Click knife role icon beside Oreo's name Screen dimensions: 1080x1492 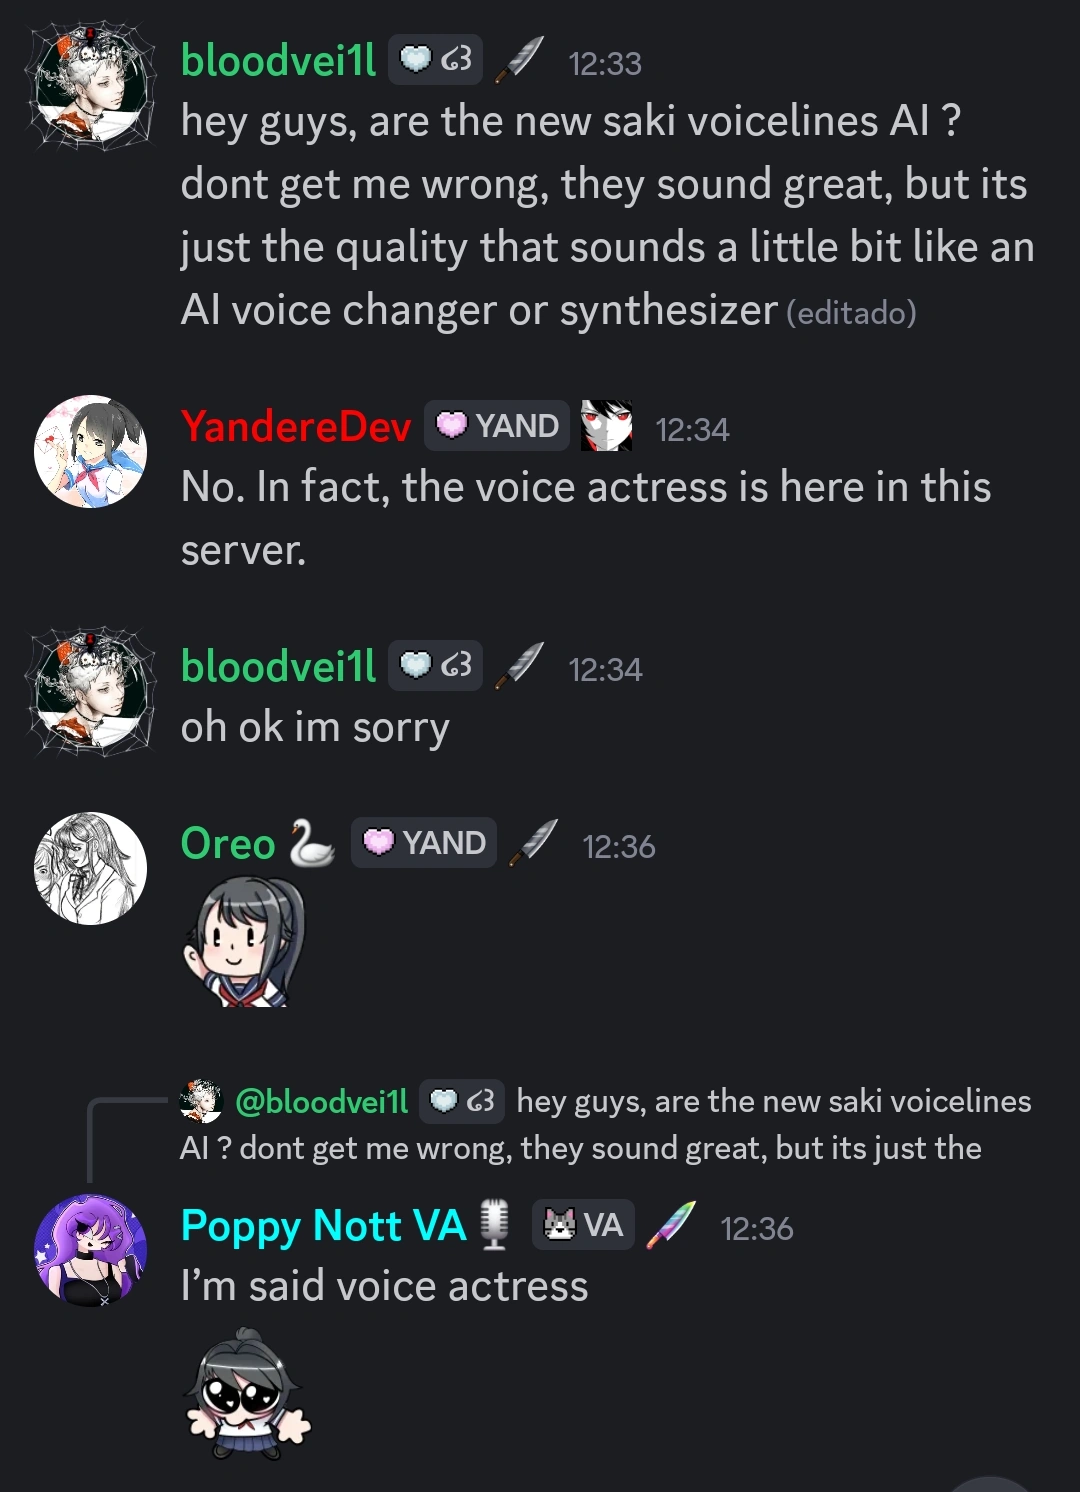(533, 843)
